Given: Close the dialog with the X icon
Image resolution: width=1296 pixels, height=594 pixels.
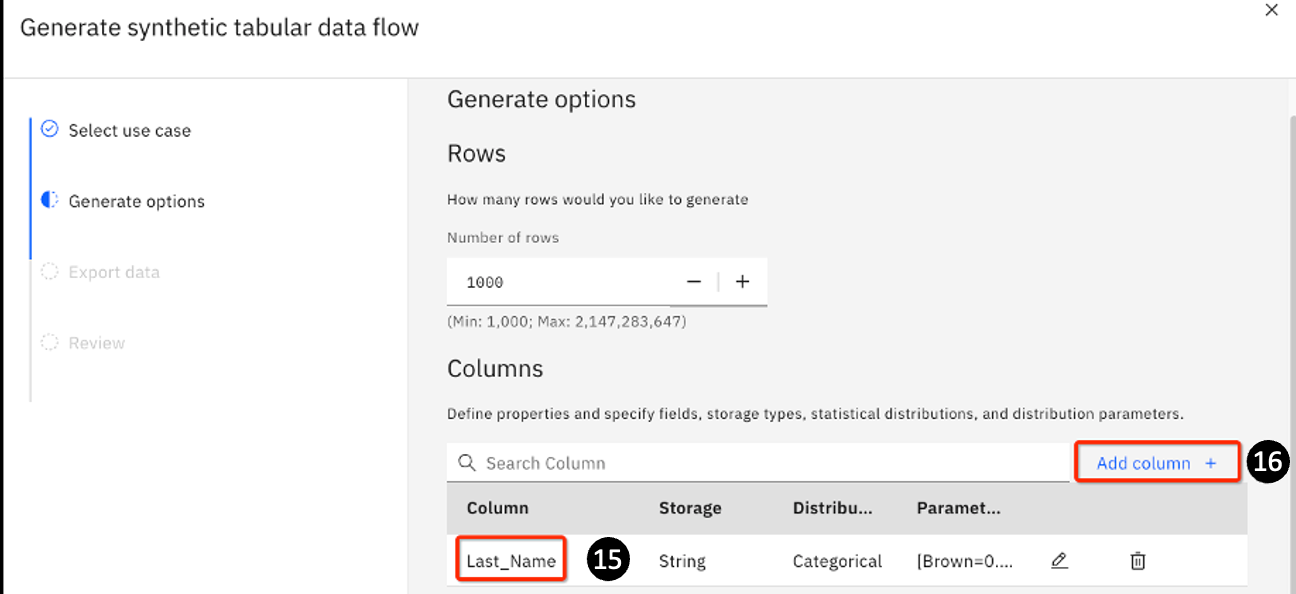Looking at the screenshot, I should (x=1271, y=11).
